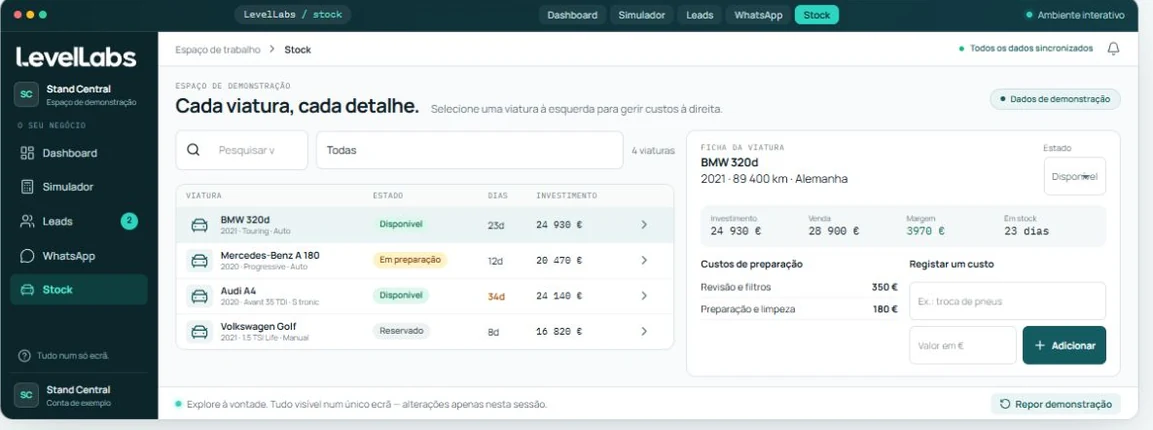Click Dados de demonstração pill
Screen dimensions: 1153x430
(x=1055, y=99)
